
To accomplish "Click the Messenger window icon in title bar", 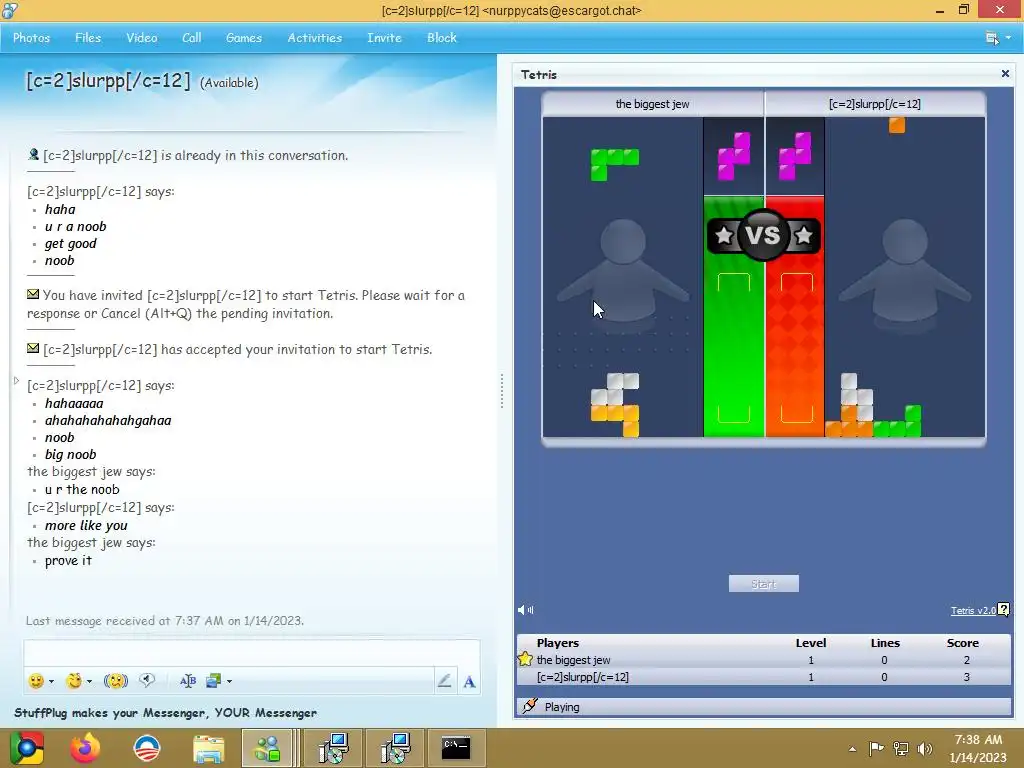I will click(x=10, y=10).
